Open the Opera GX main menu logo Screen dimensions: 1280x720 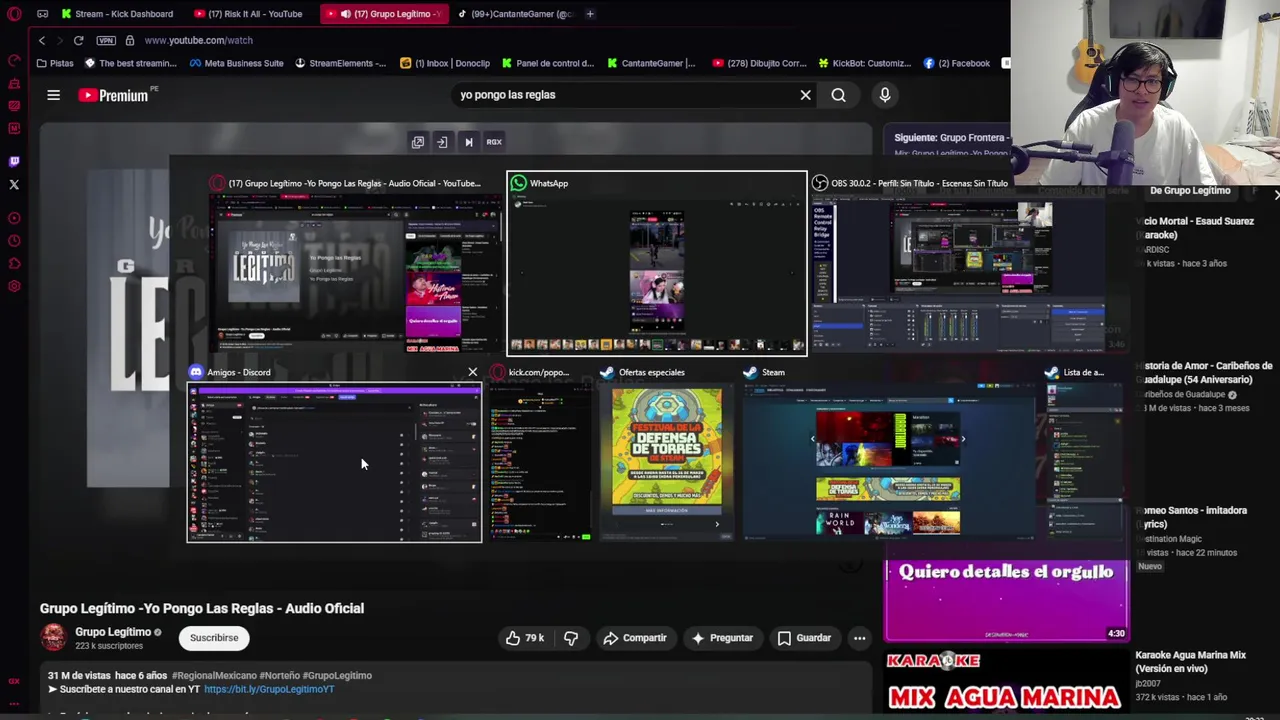coord(14,14)
